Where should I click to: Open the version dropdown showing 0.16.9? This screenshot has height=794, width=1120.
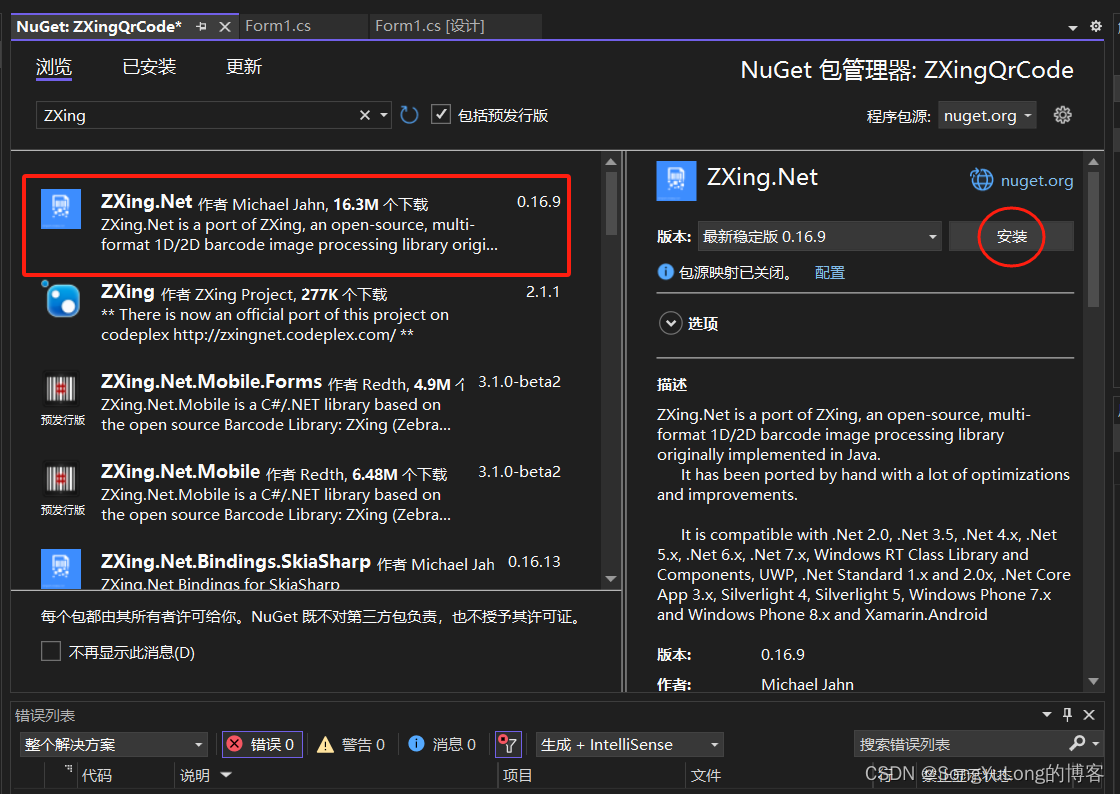tap(819, 236)
